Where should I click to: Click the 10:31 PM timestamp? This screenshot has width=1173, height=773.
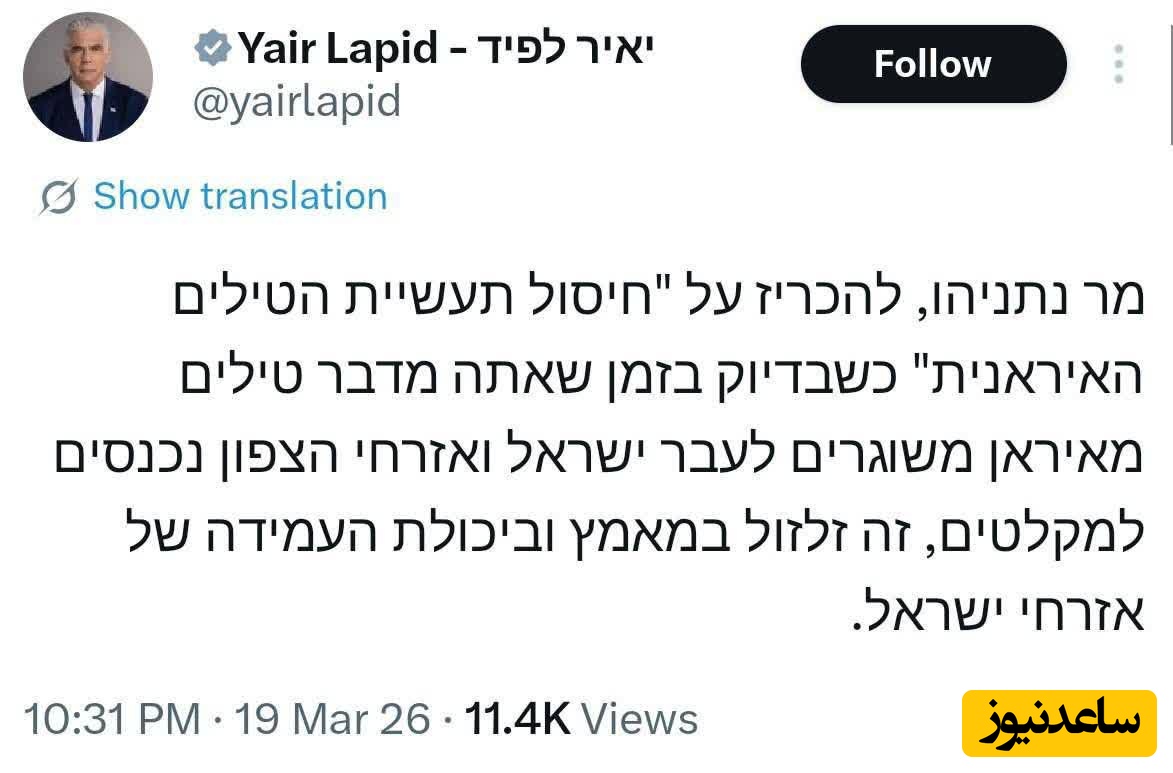110,720
